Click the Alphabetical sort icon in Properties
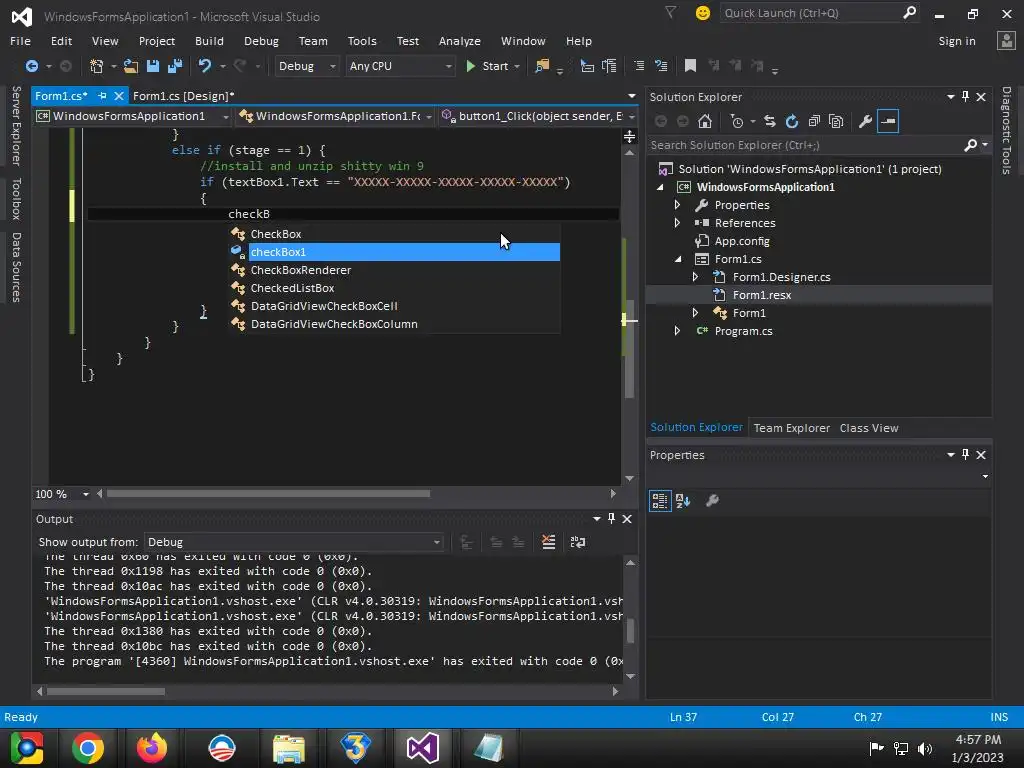 click(683, 501)
